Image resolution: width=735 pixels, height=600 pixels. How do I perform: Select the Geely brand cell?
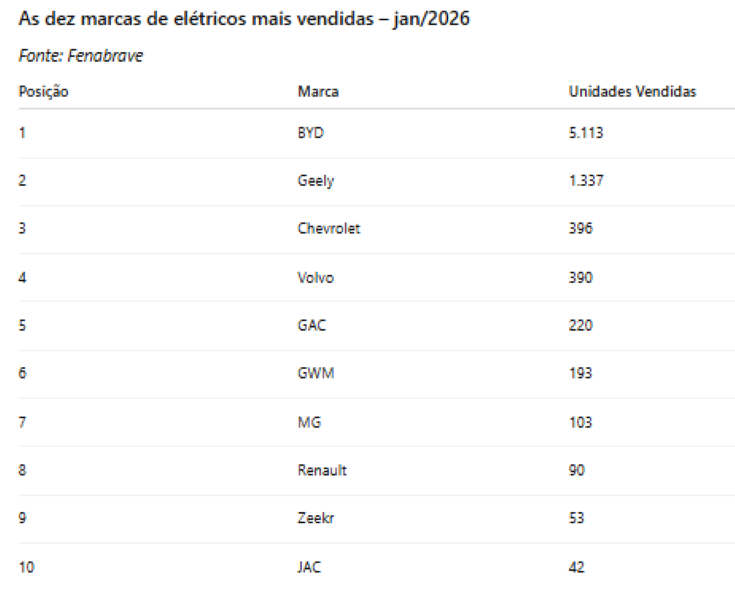pyautogui.click(x=315, y=181)
